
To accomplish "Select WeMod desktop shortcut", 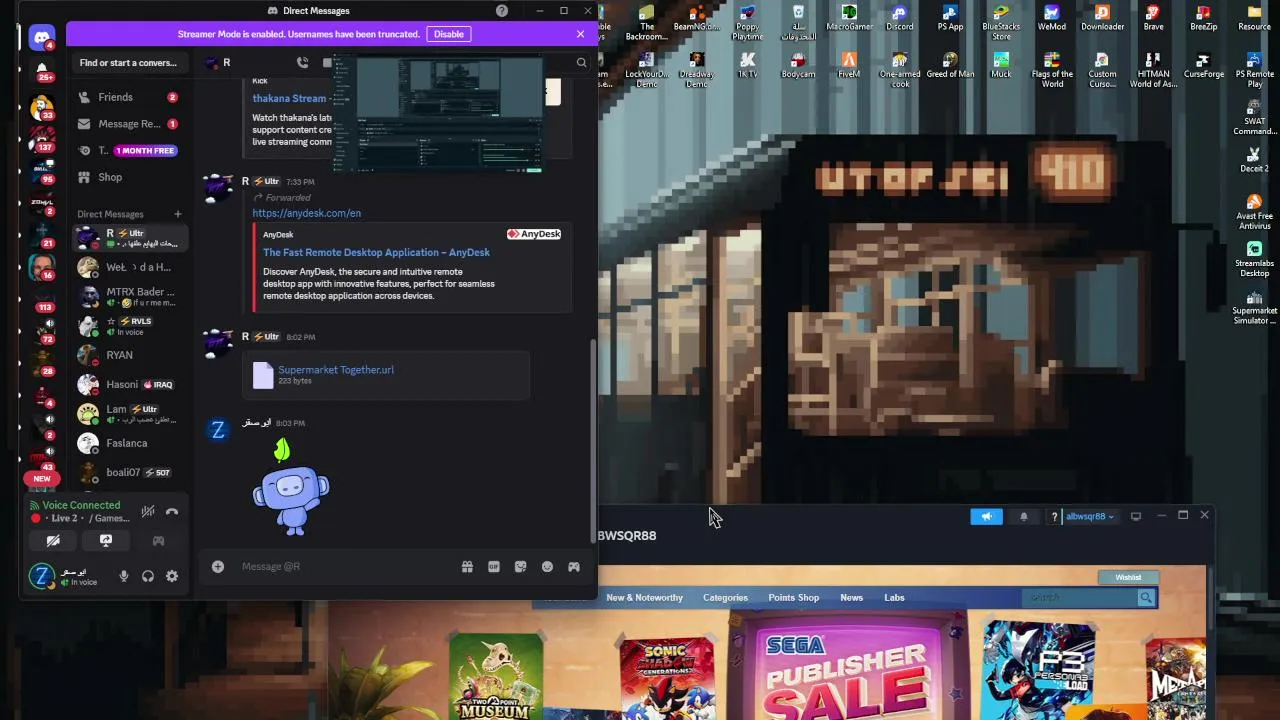I will click(x=1051, y=18).
